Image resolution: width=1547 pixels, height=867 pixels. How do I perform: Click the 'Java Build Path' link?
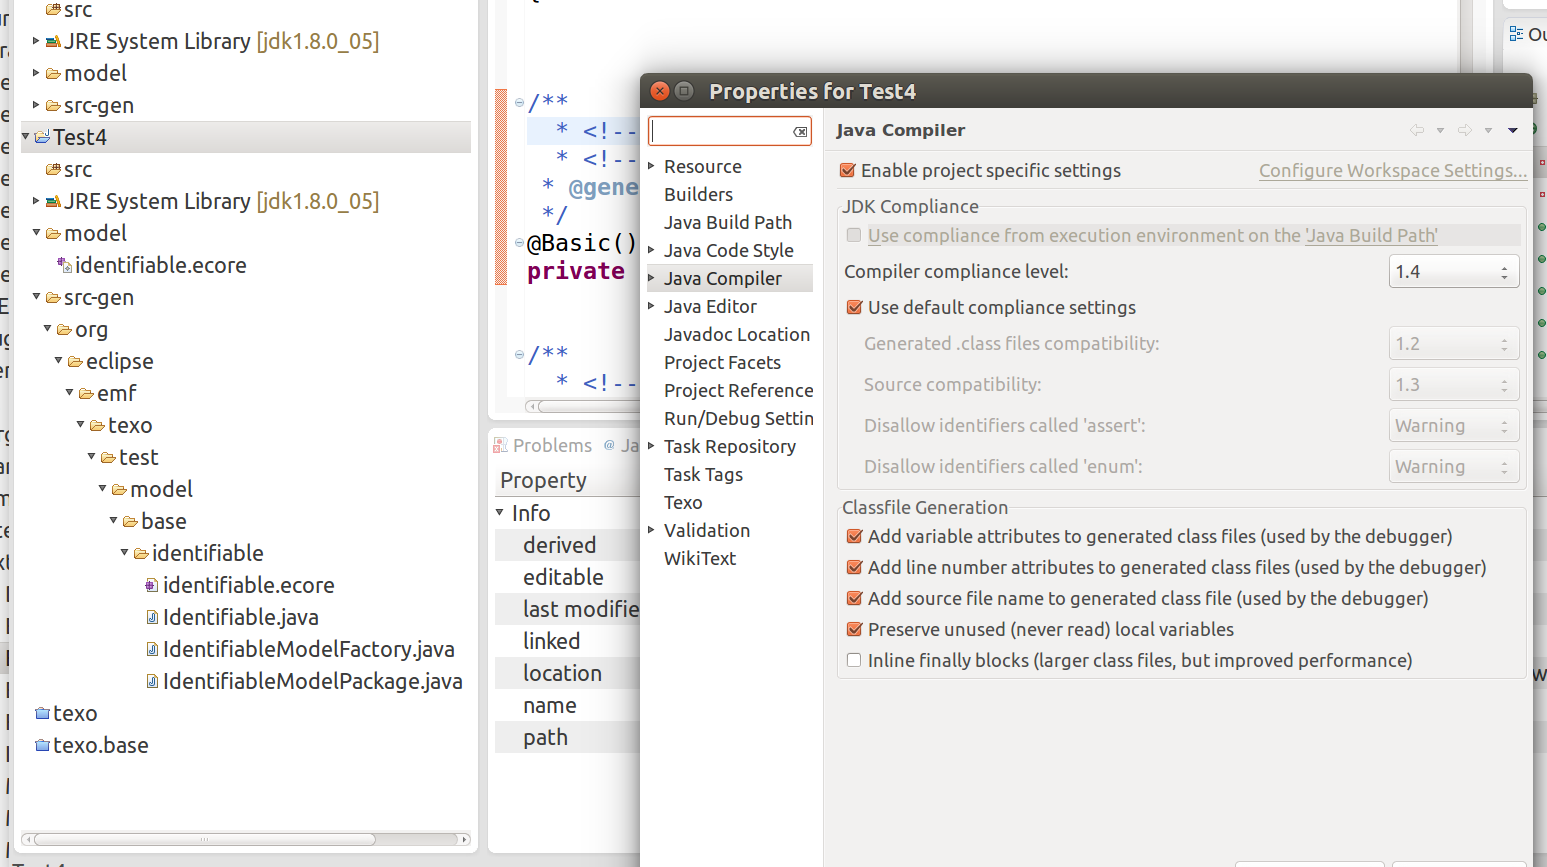tap(1371, 235)
